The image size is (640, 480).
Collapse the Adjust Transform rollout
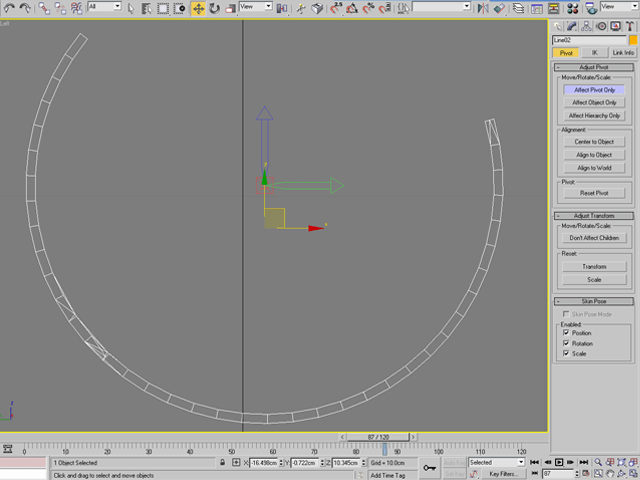coord(594,216)
